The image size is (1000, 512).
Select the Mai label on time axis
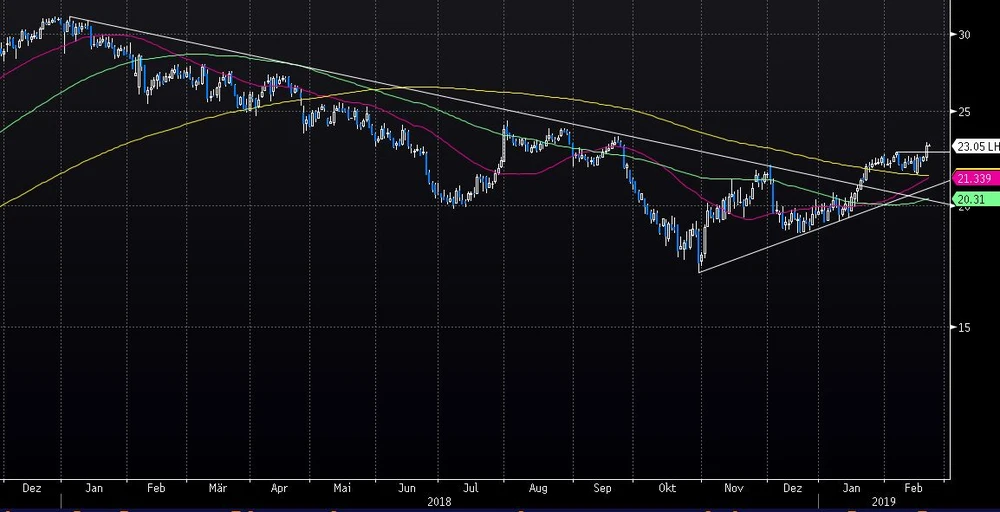click(x=343, y=488)
